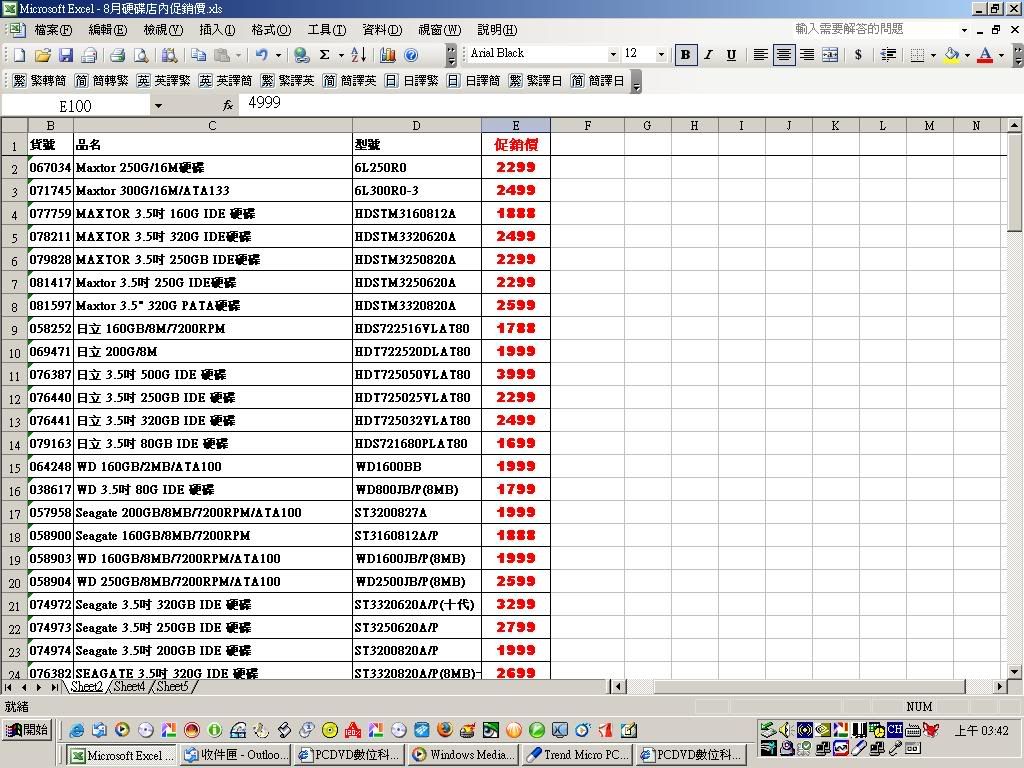Toggle Bold formatting
The height and width of the screenshot is (768, 1024).
pos(685,55)
